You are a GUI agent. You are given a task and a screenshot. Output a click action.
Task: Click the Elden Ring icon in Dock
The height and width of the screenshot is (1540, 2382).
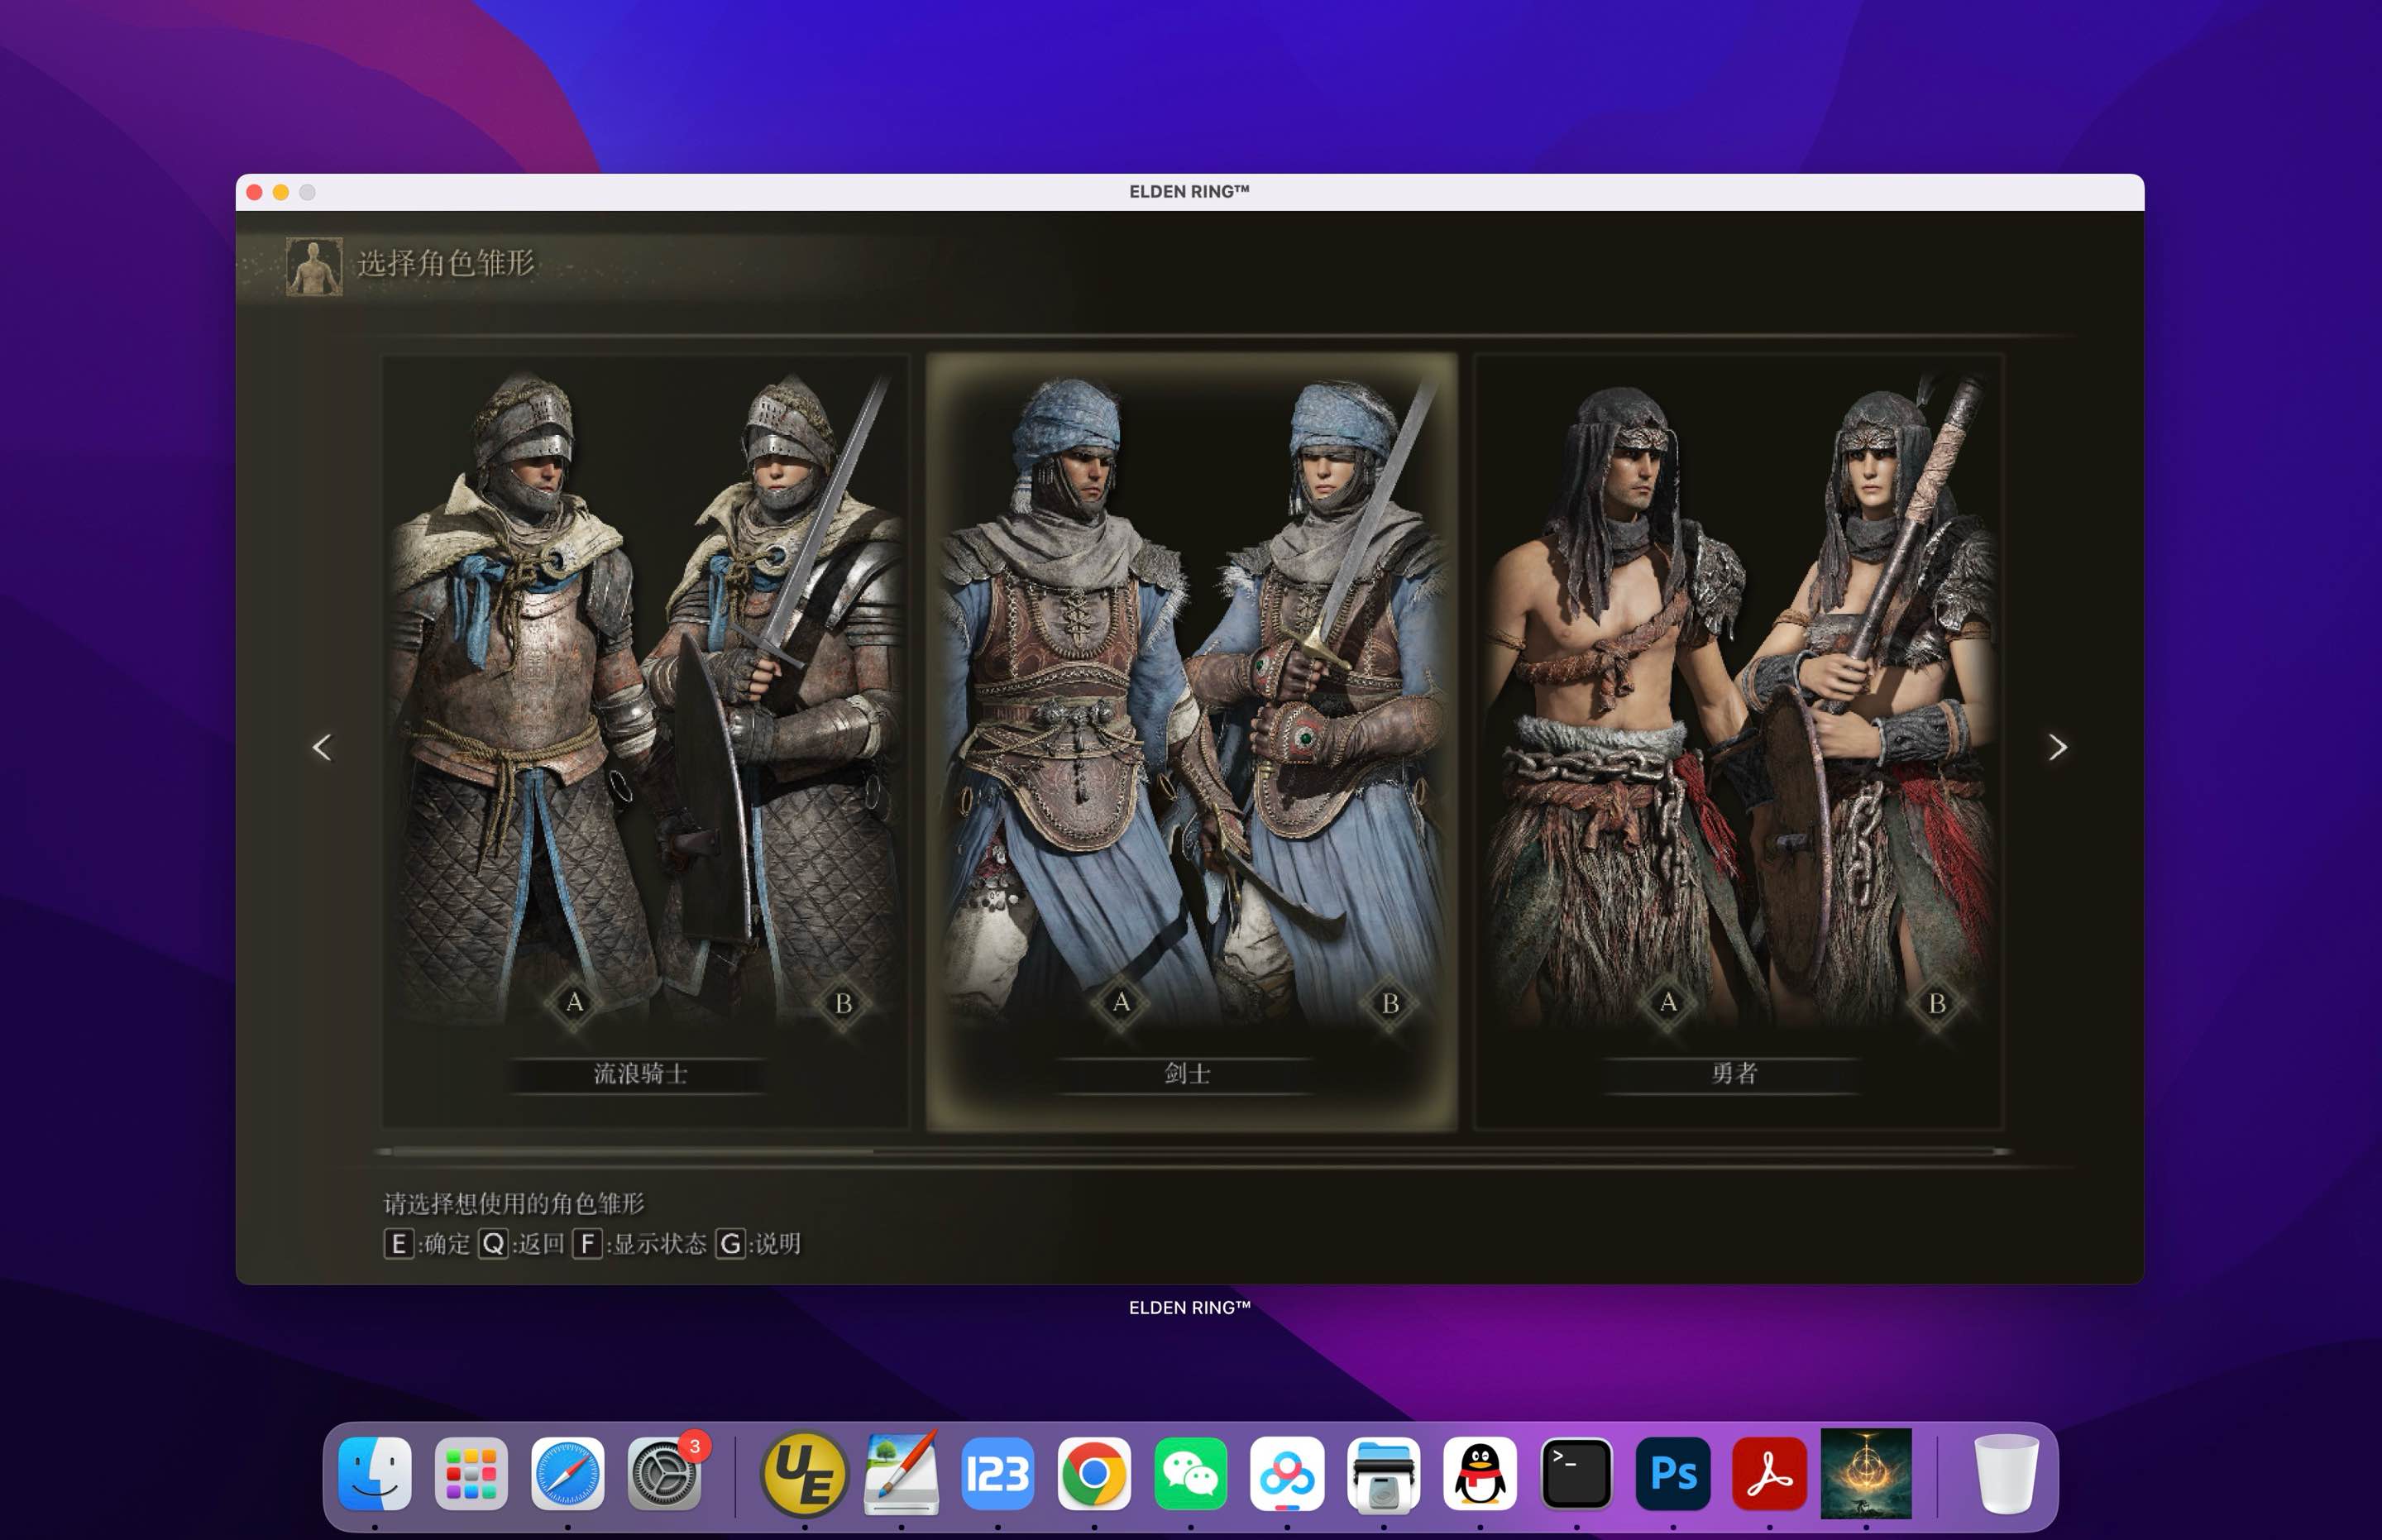1866,1473
